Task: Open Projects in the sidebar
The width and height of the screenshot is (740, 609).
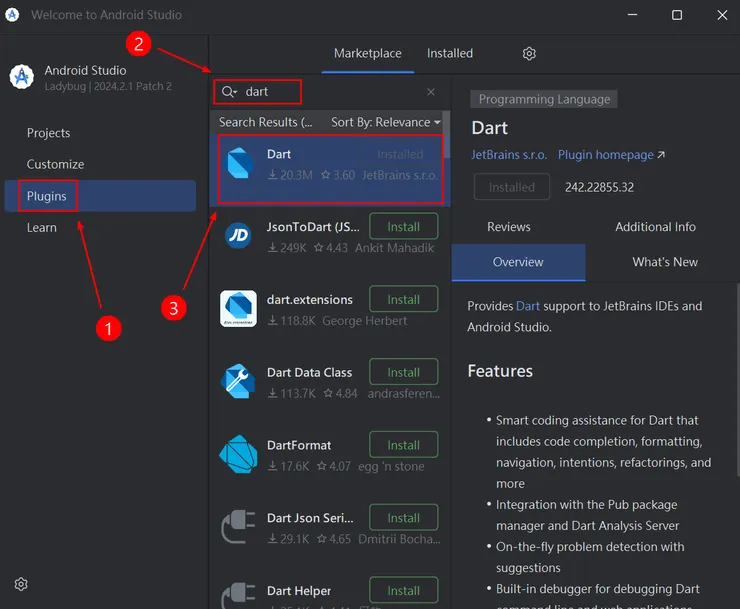Action: 48,133
